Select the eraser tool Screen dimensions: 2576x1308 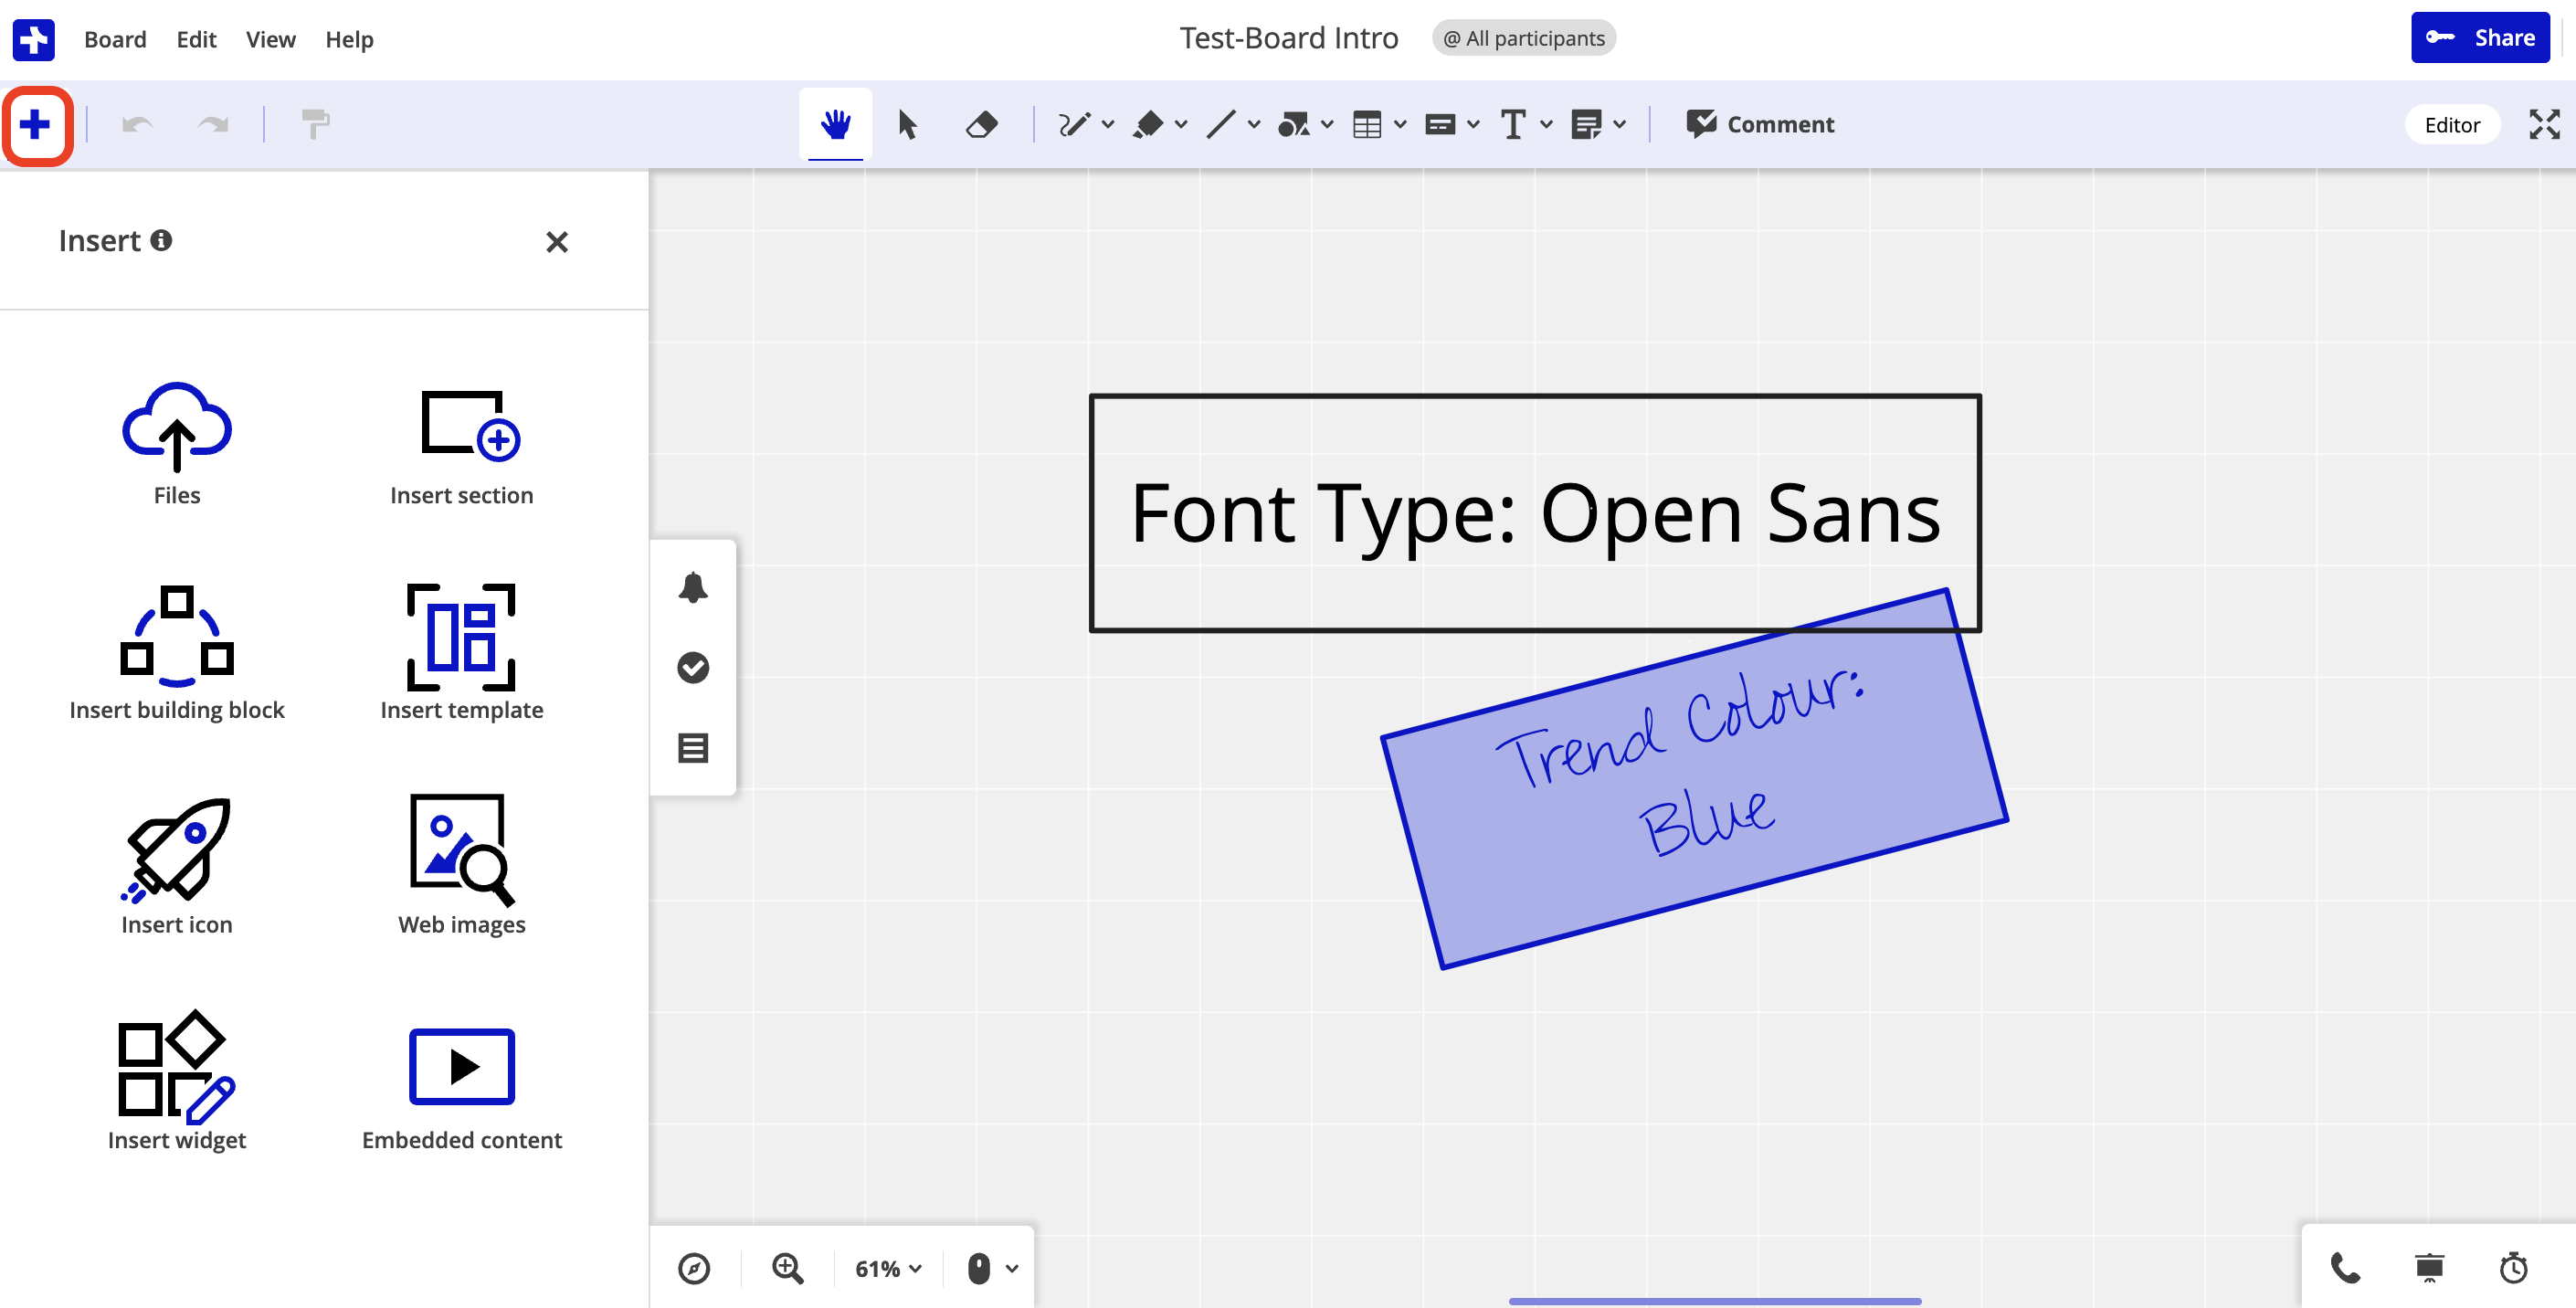[981, 125]
